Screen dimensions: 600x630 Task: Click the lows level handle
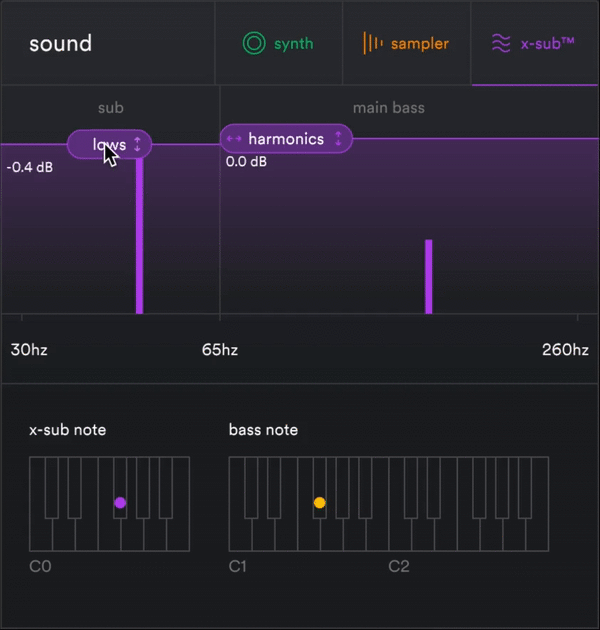tap(108, 145)
